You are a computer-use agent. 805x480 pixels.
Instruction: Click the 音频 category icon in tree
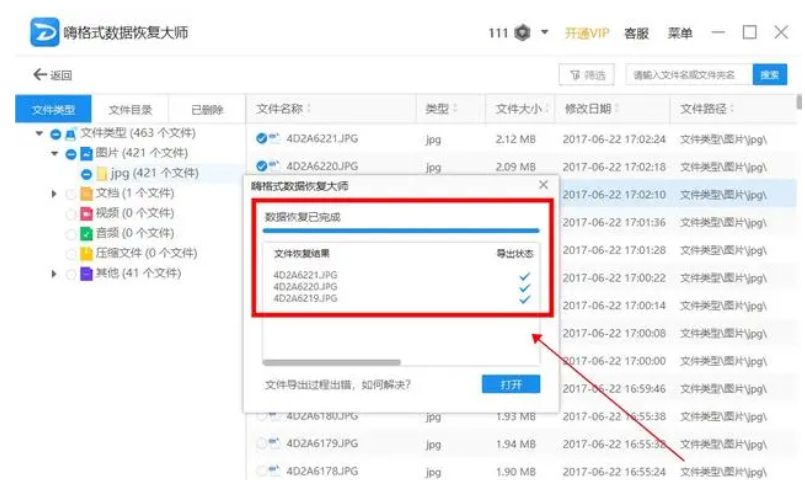(x=86, y=233)
